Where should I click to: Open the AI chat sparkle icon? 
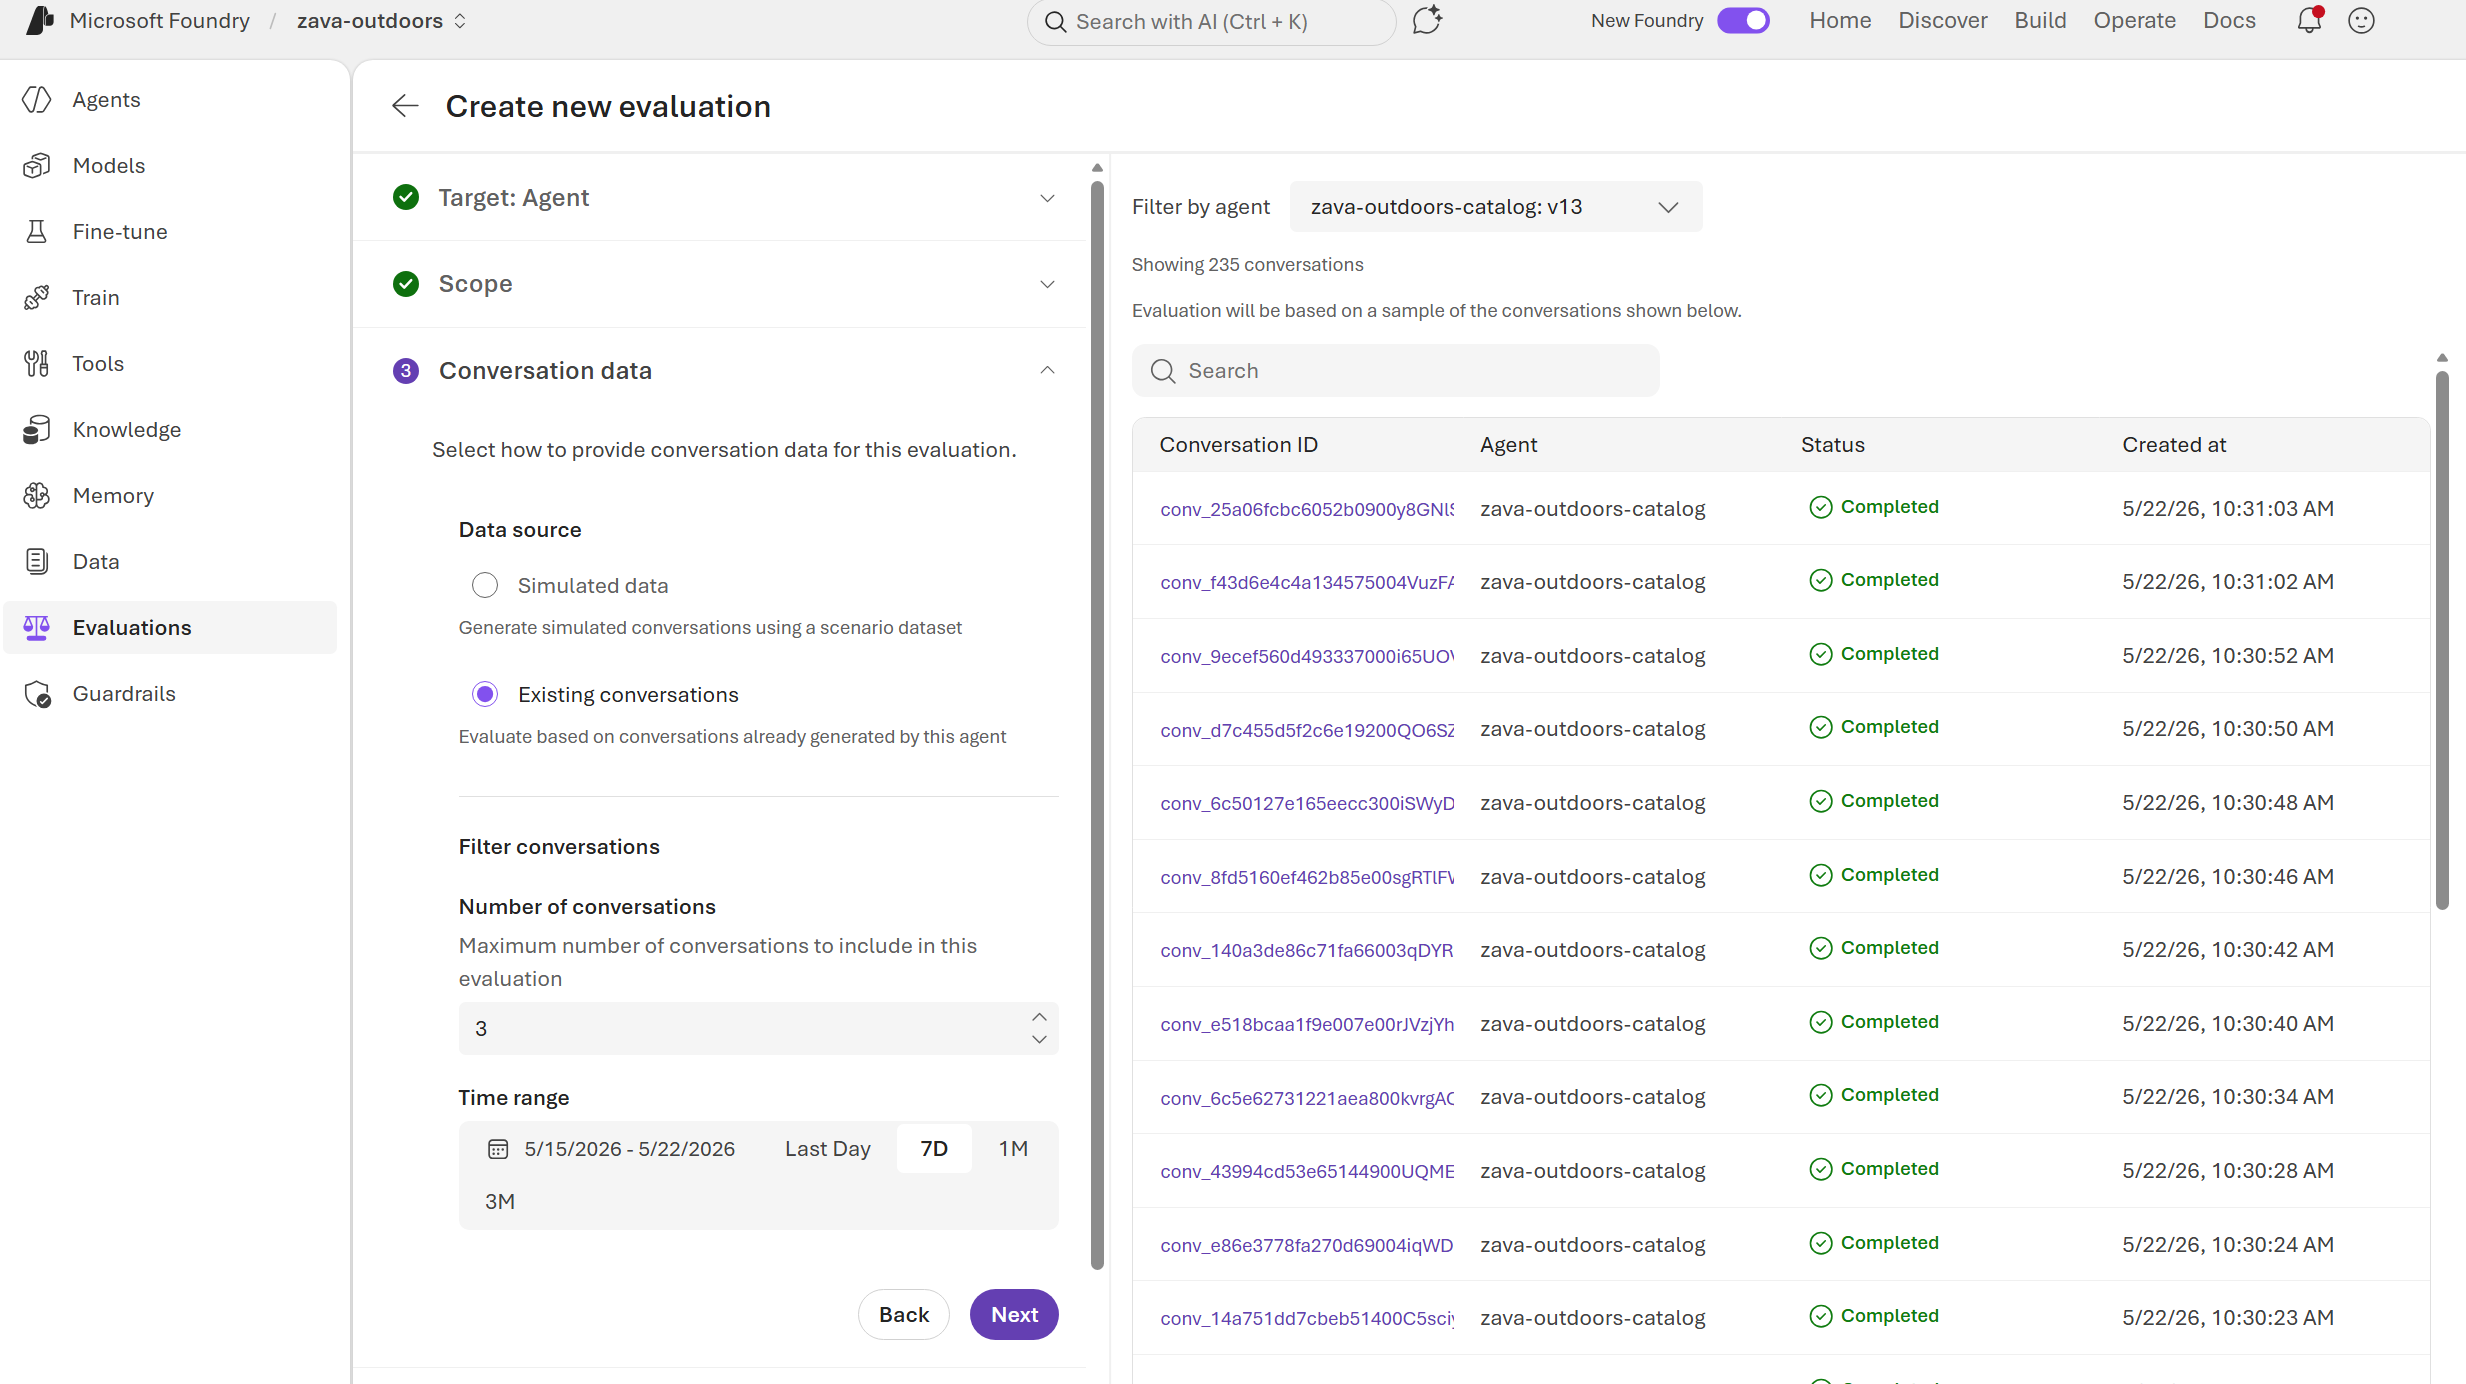pyautogui.click(x=1427, y=20)
